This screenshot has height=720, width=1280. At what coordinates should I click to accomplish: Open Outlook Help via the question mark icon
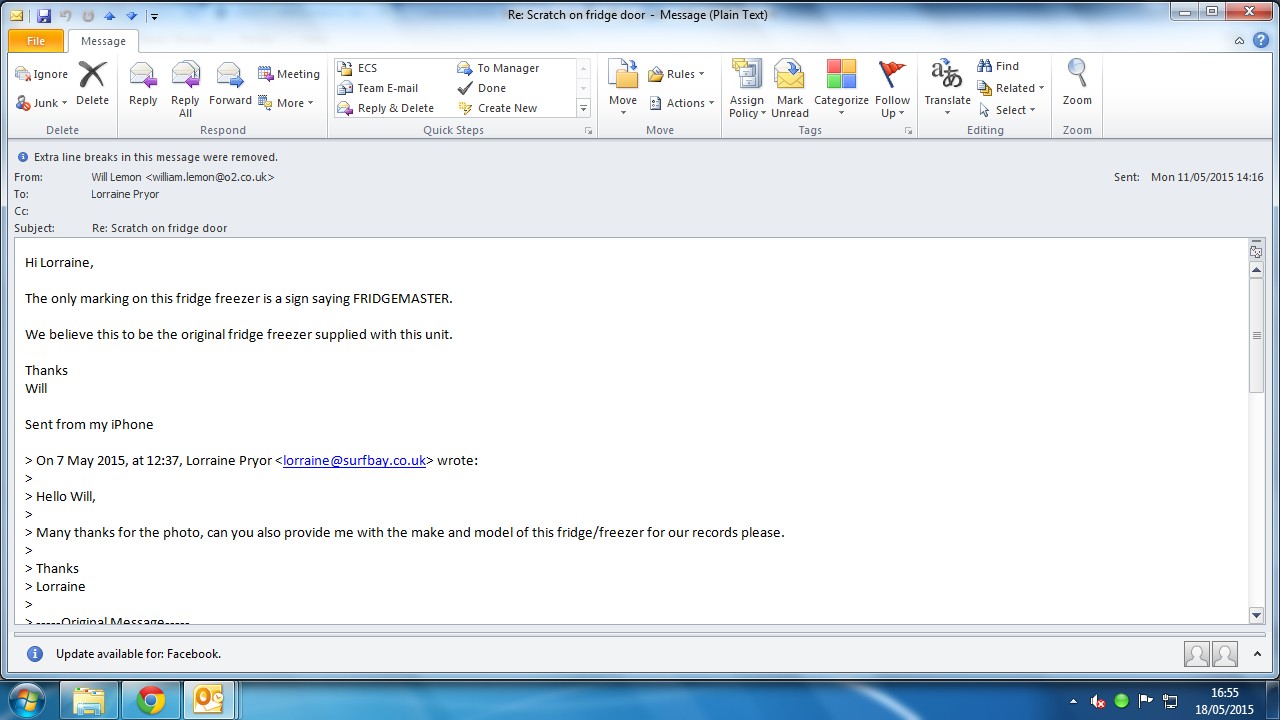(x=1260, y=41)
